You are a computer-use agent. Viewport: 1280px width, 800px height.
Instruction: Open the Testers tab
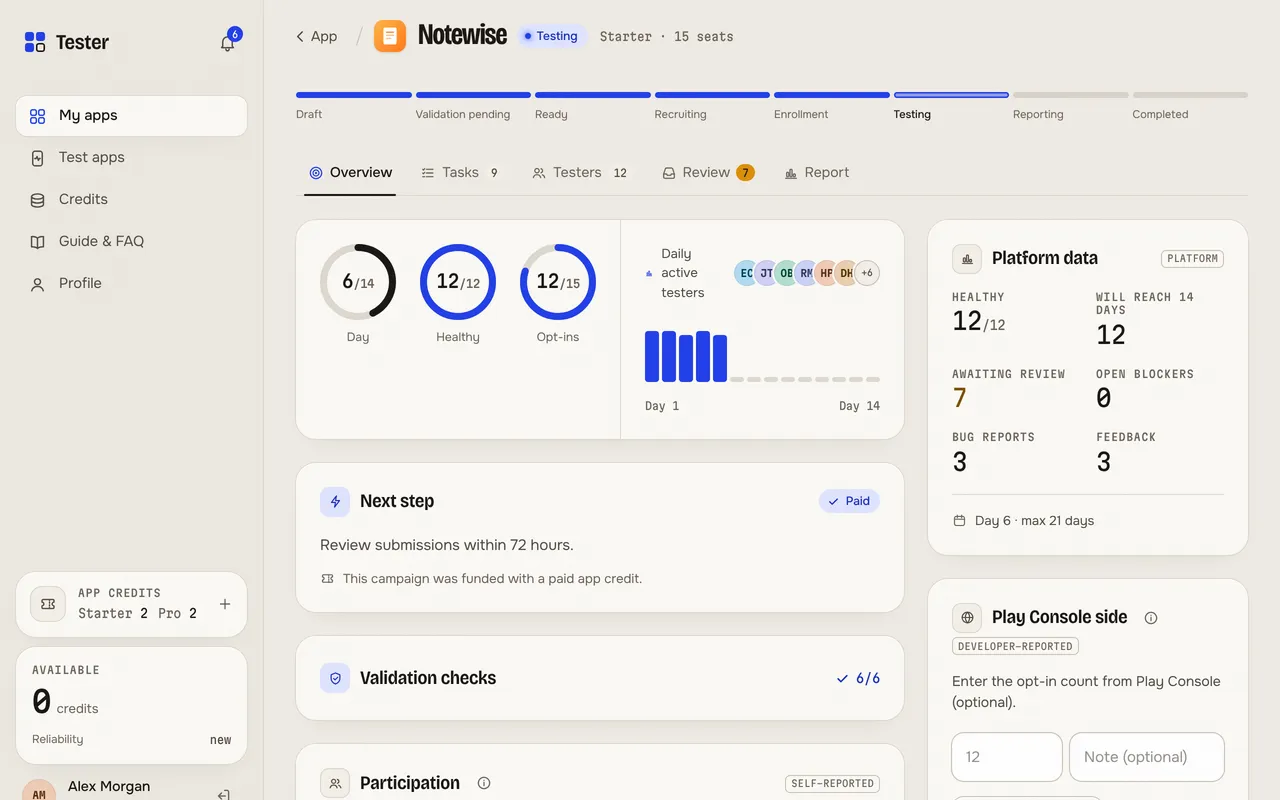581,173
